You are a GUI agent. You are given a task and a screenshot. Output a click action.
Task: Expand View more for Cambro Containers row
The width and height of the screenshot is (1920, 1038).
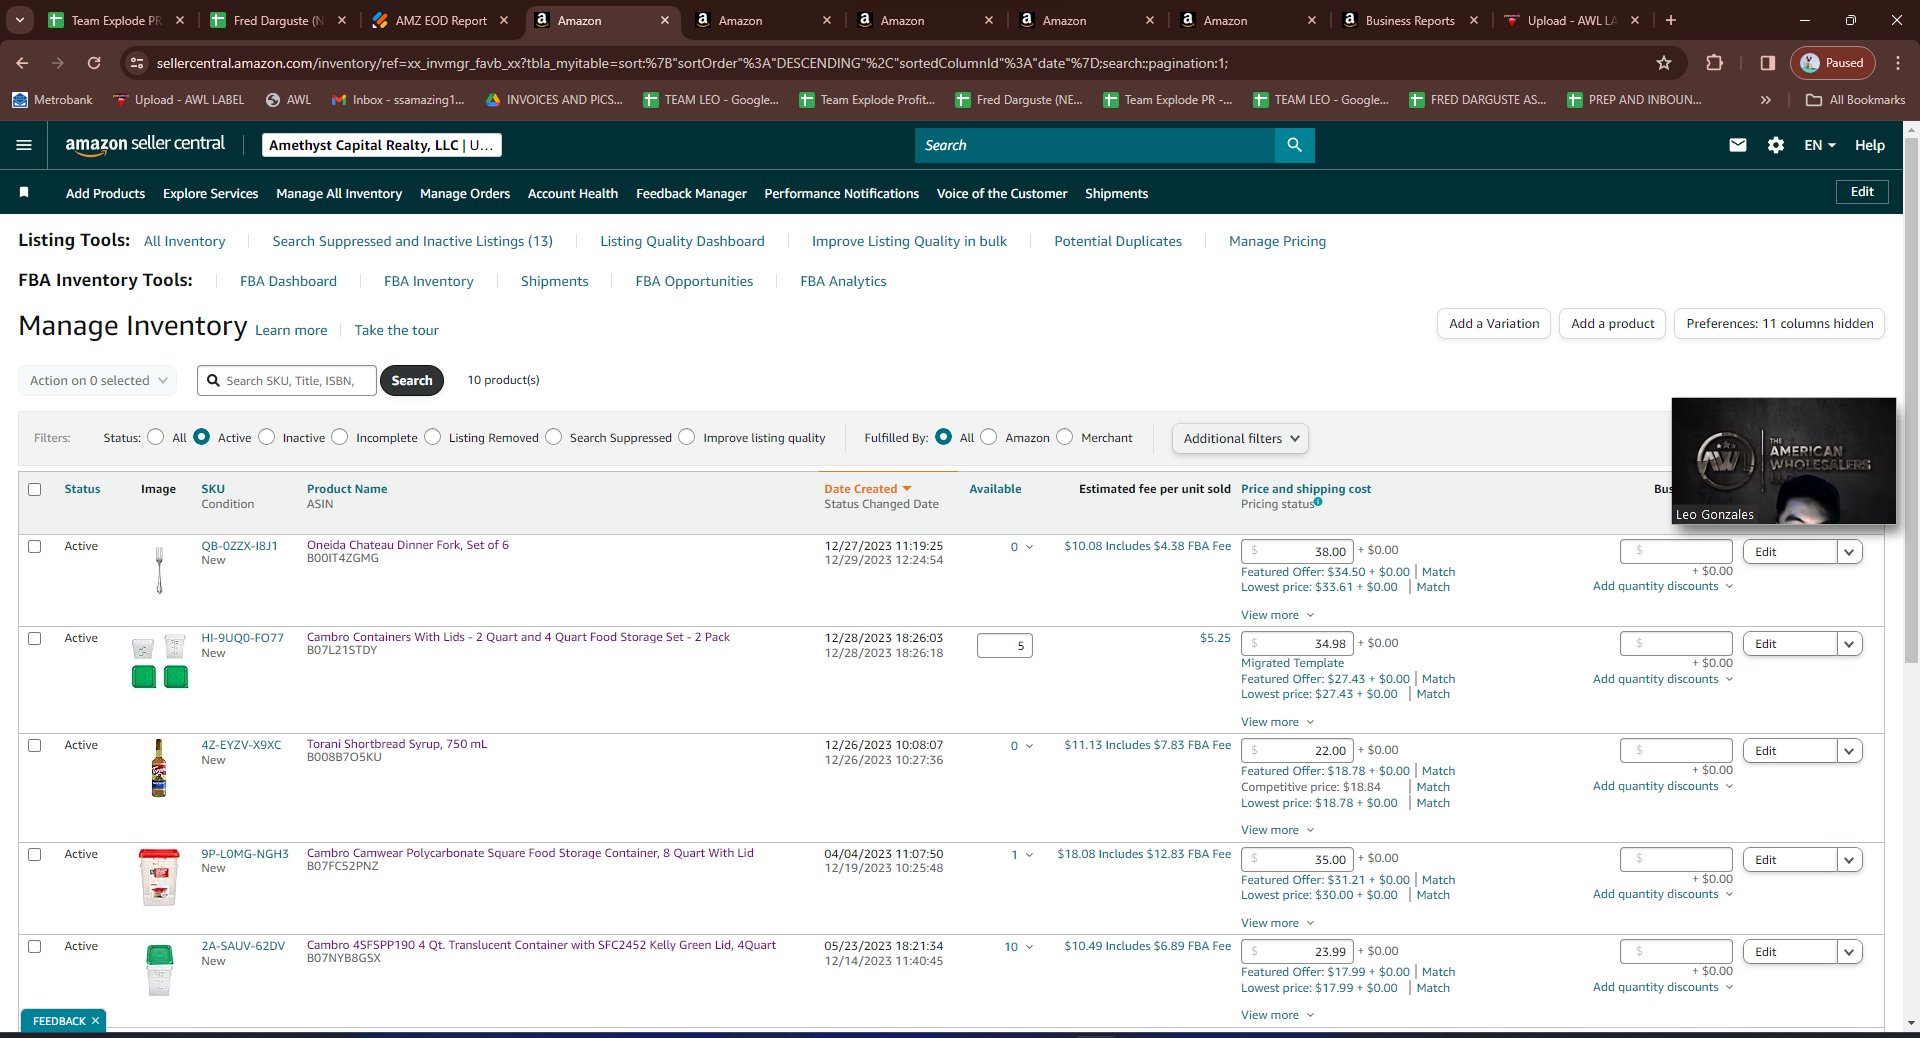point(1278,722)
